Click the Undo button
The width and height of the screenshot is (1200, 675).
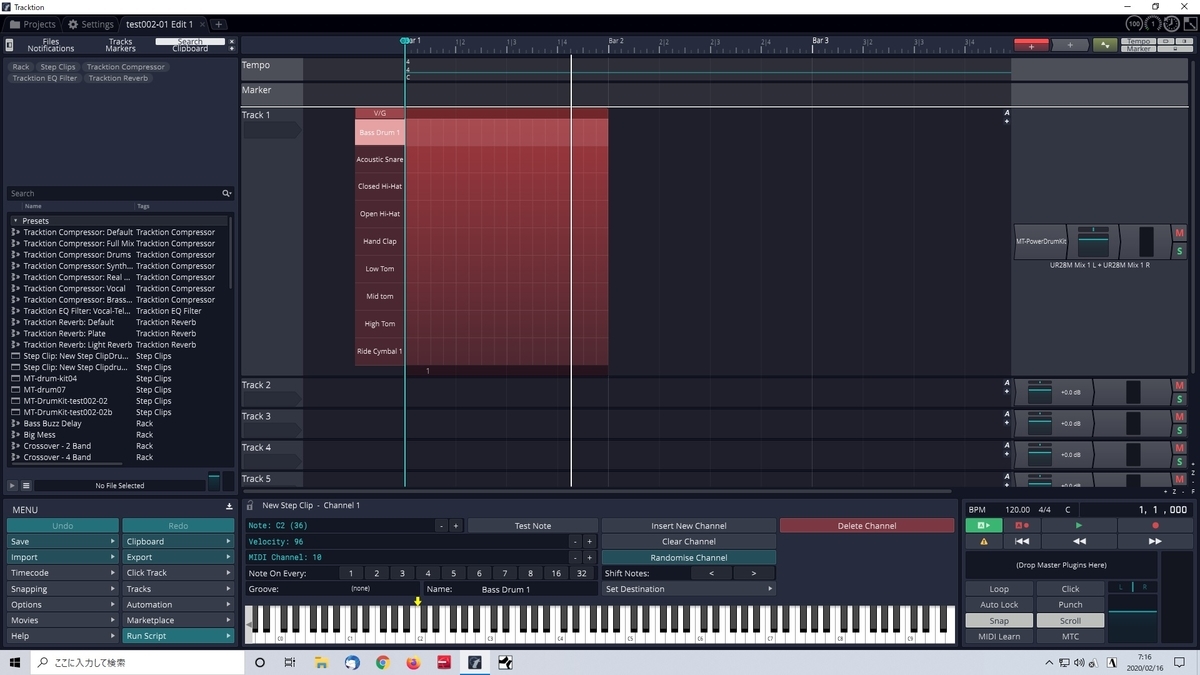(x=62, y=525)
